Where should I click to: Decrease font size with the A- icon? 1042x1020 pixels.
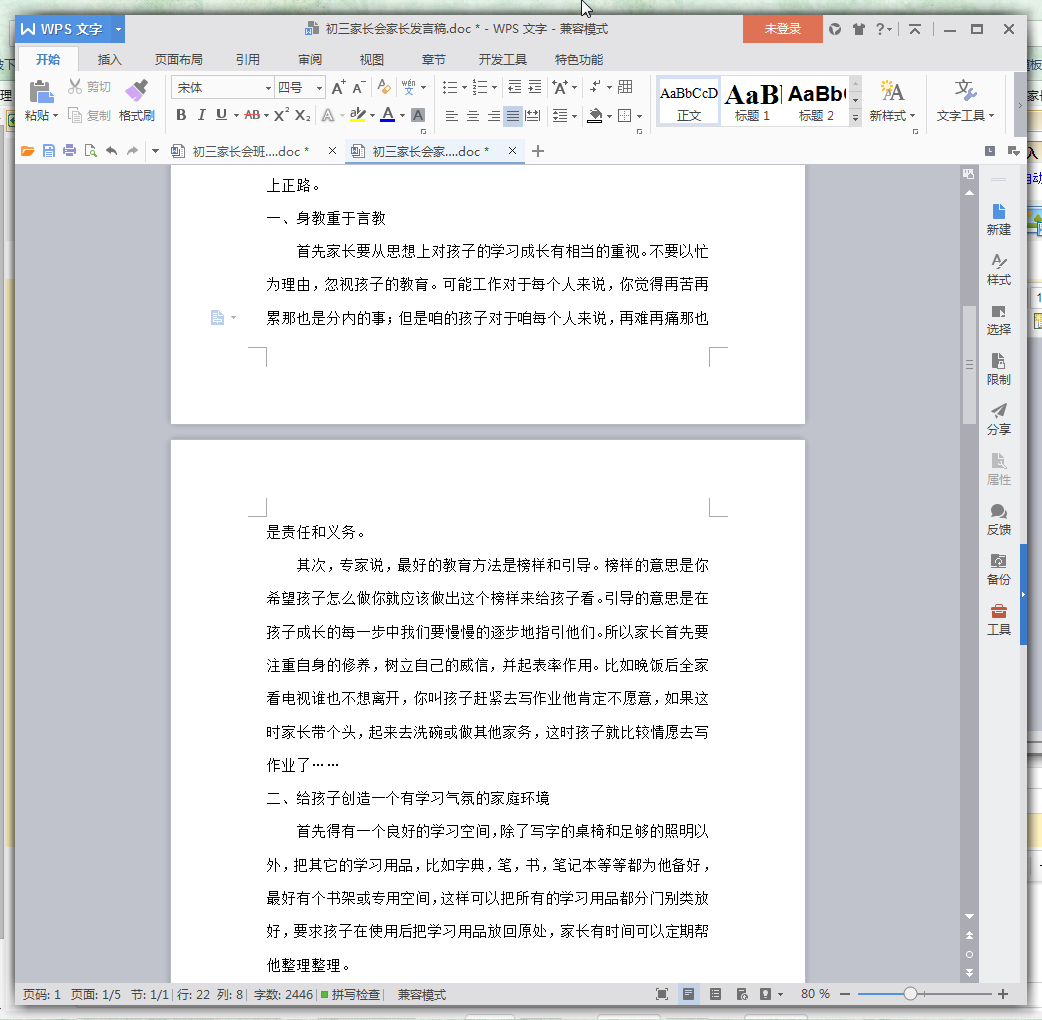pyautogui.click(x=359, y=87)
